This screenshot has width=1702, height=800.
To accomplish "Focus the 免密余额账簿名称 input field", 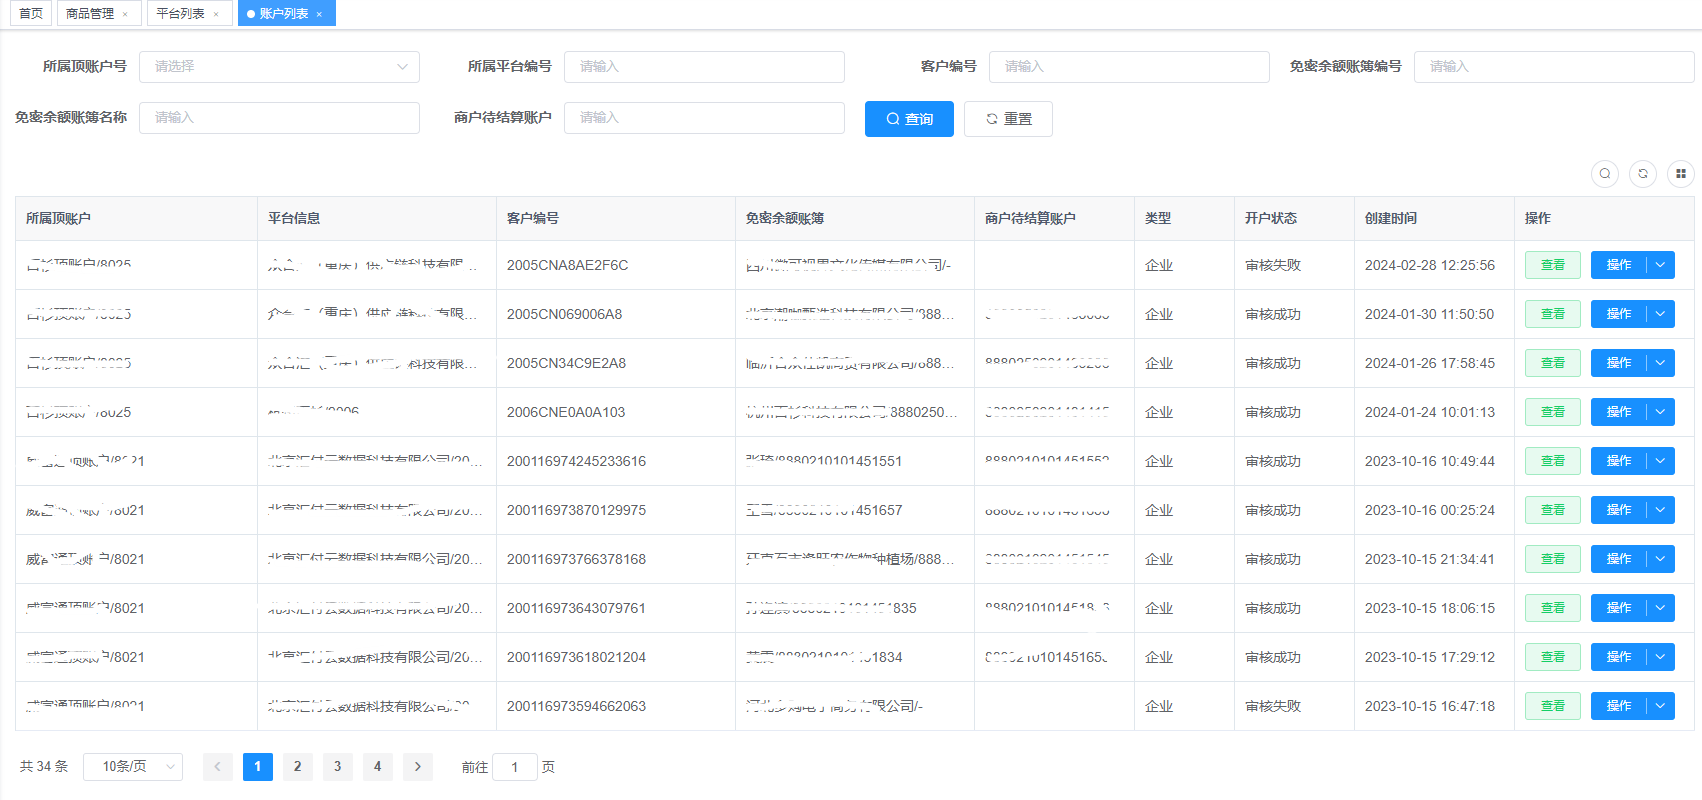I will click(279, 118).
